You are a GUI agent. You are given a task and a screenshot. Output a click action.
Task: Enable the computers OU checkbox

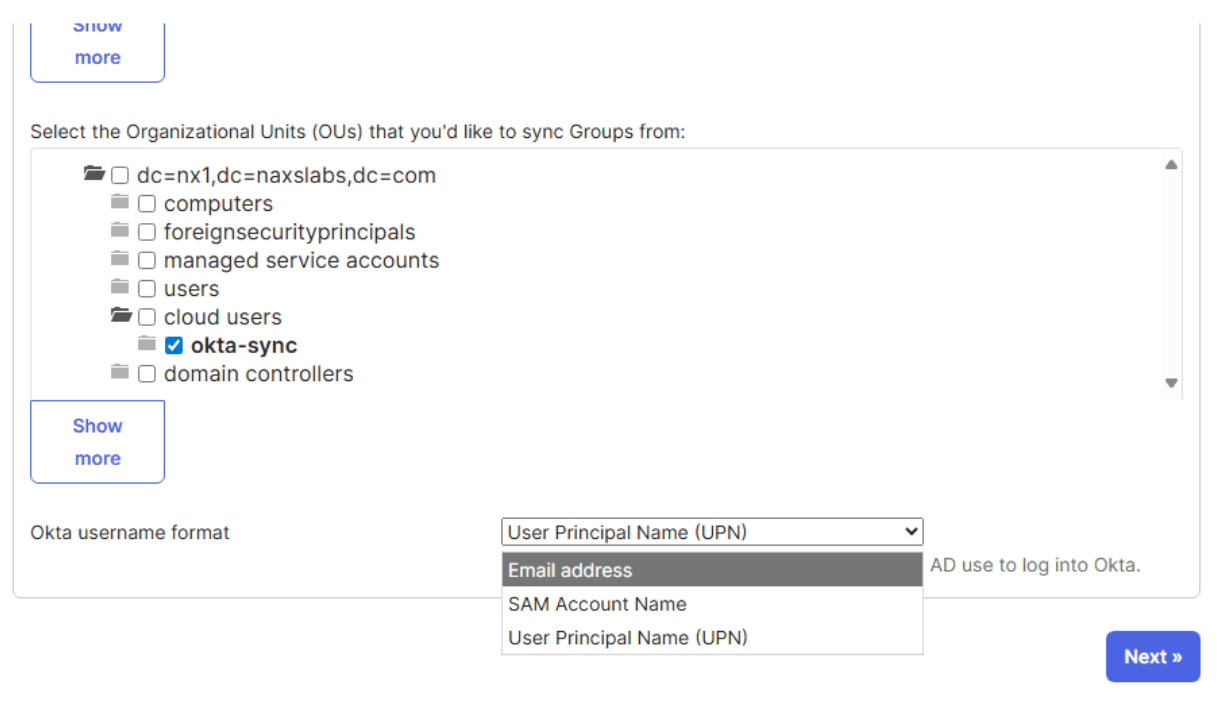pos(147,205)
